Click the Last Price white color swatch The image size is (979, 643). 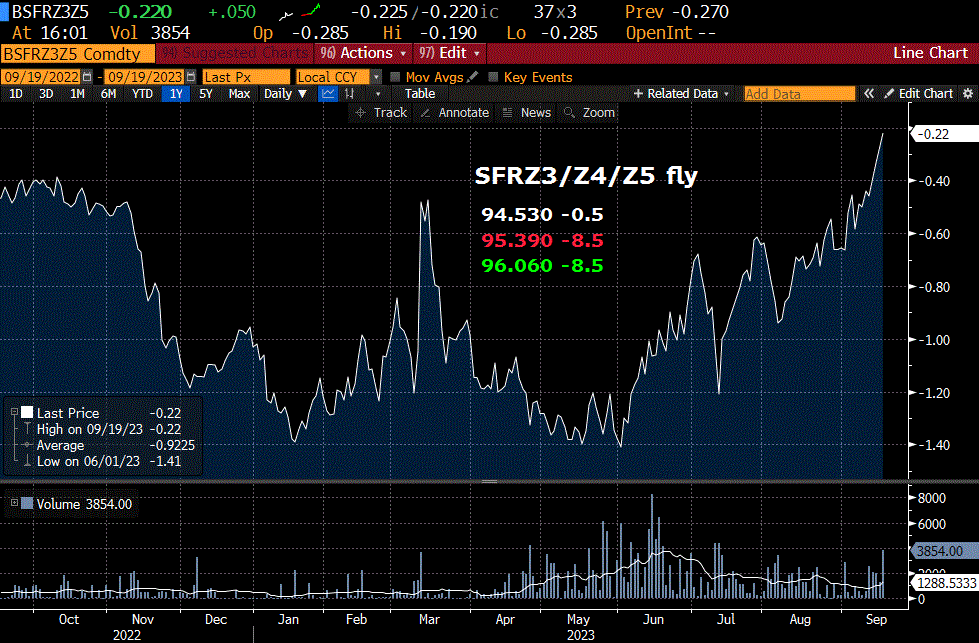(27, 412)
